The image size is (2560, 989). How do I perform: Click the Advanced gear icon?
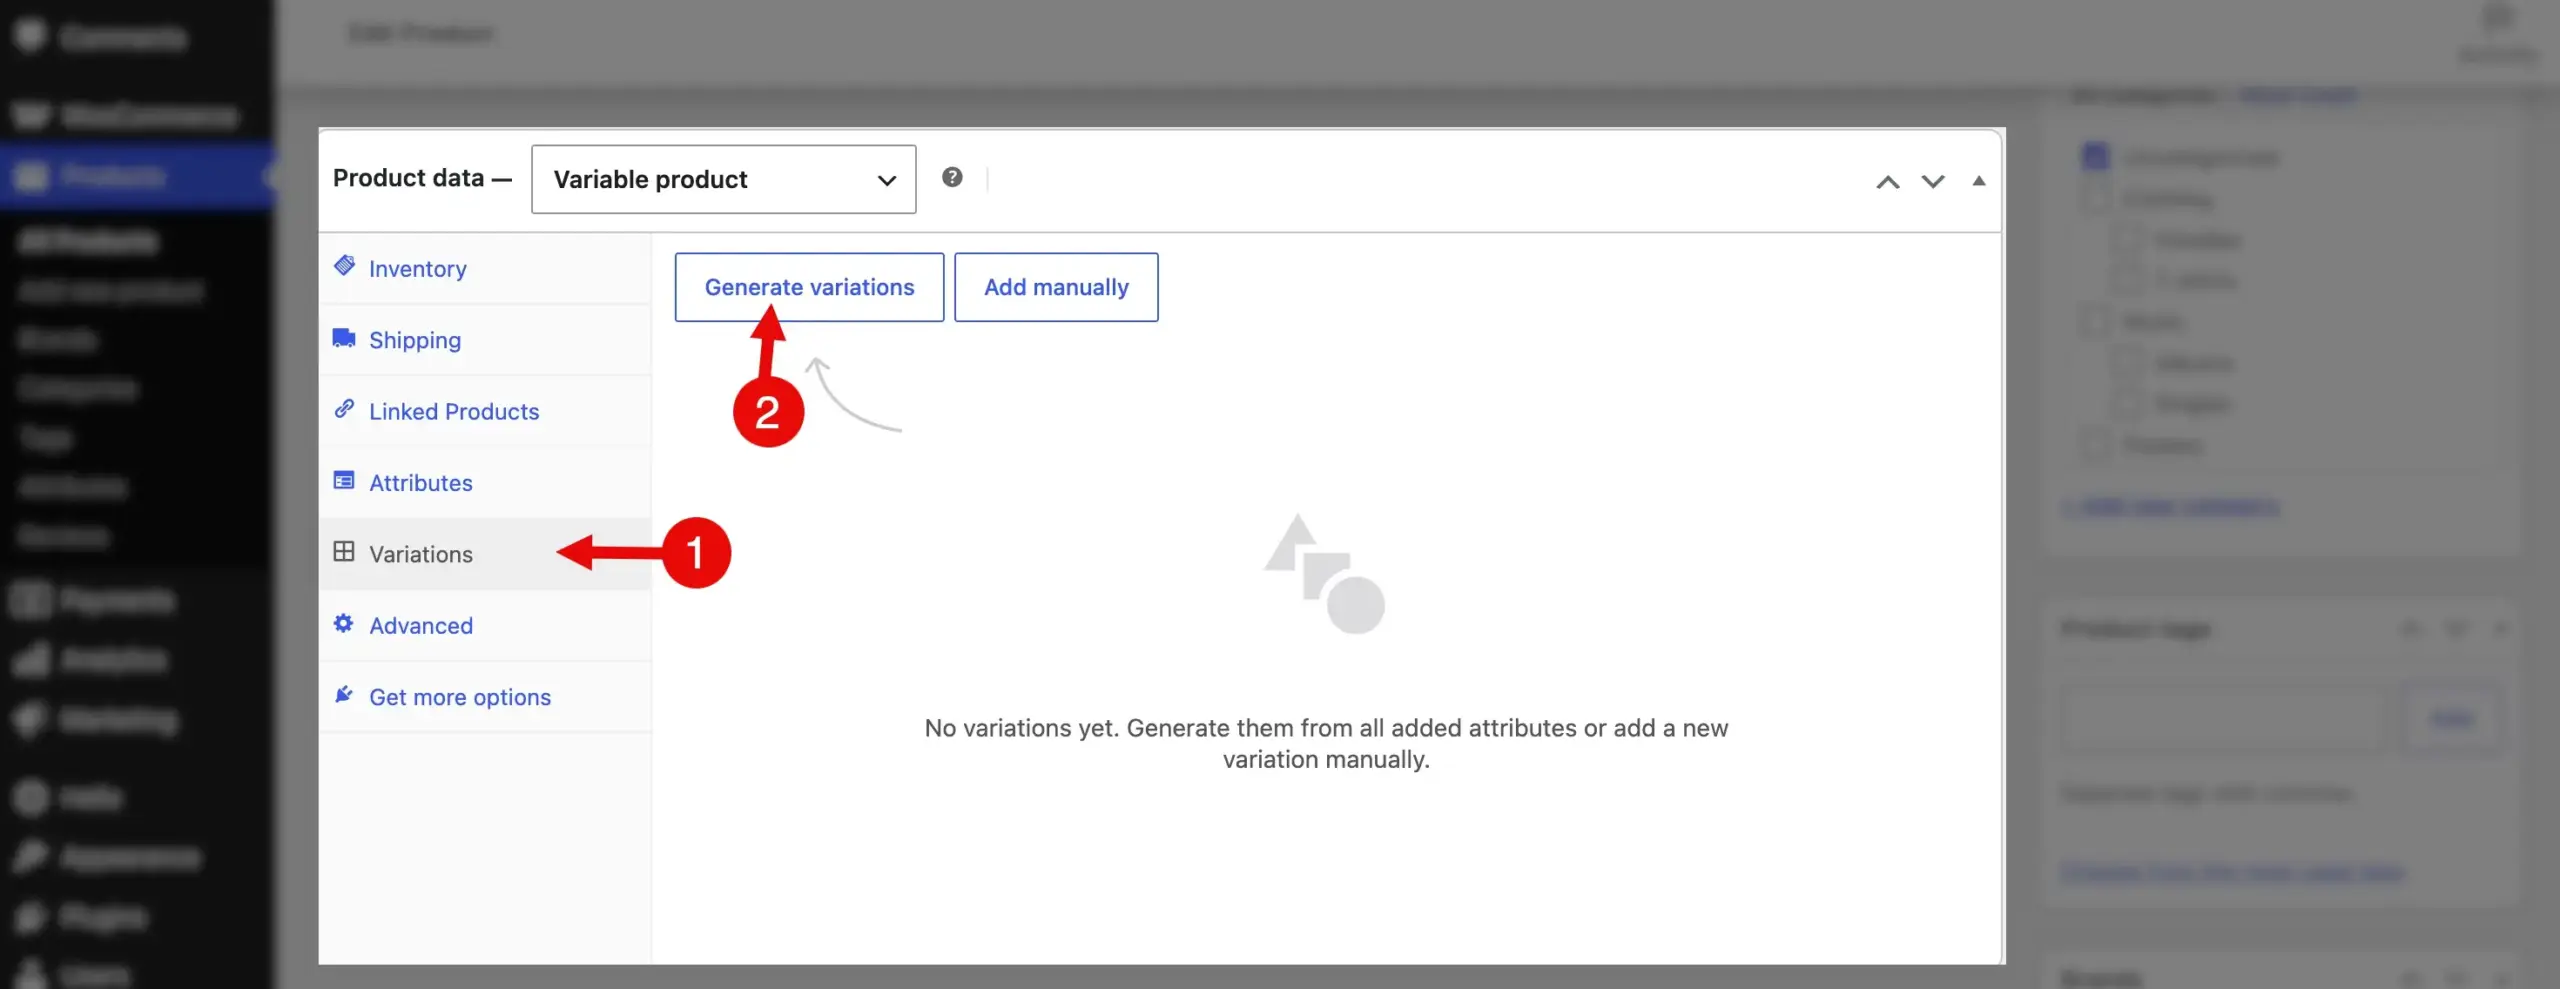click(x=344, y=623)
